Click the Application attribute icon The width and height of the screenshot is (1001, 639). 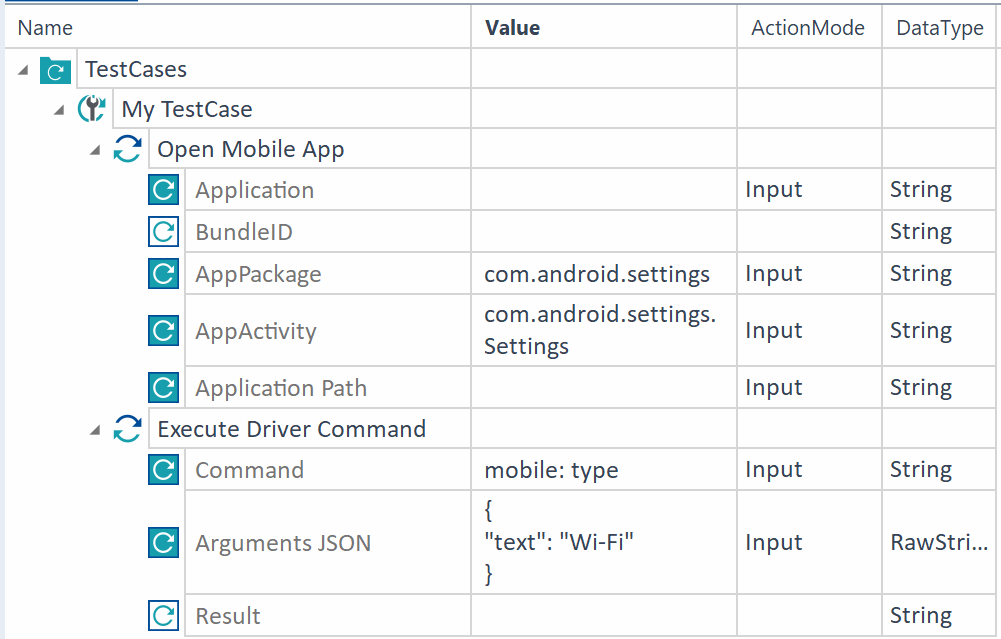coord(163,190)
